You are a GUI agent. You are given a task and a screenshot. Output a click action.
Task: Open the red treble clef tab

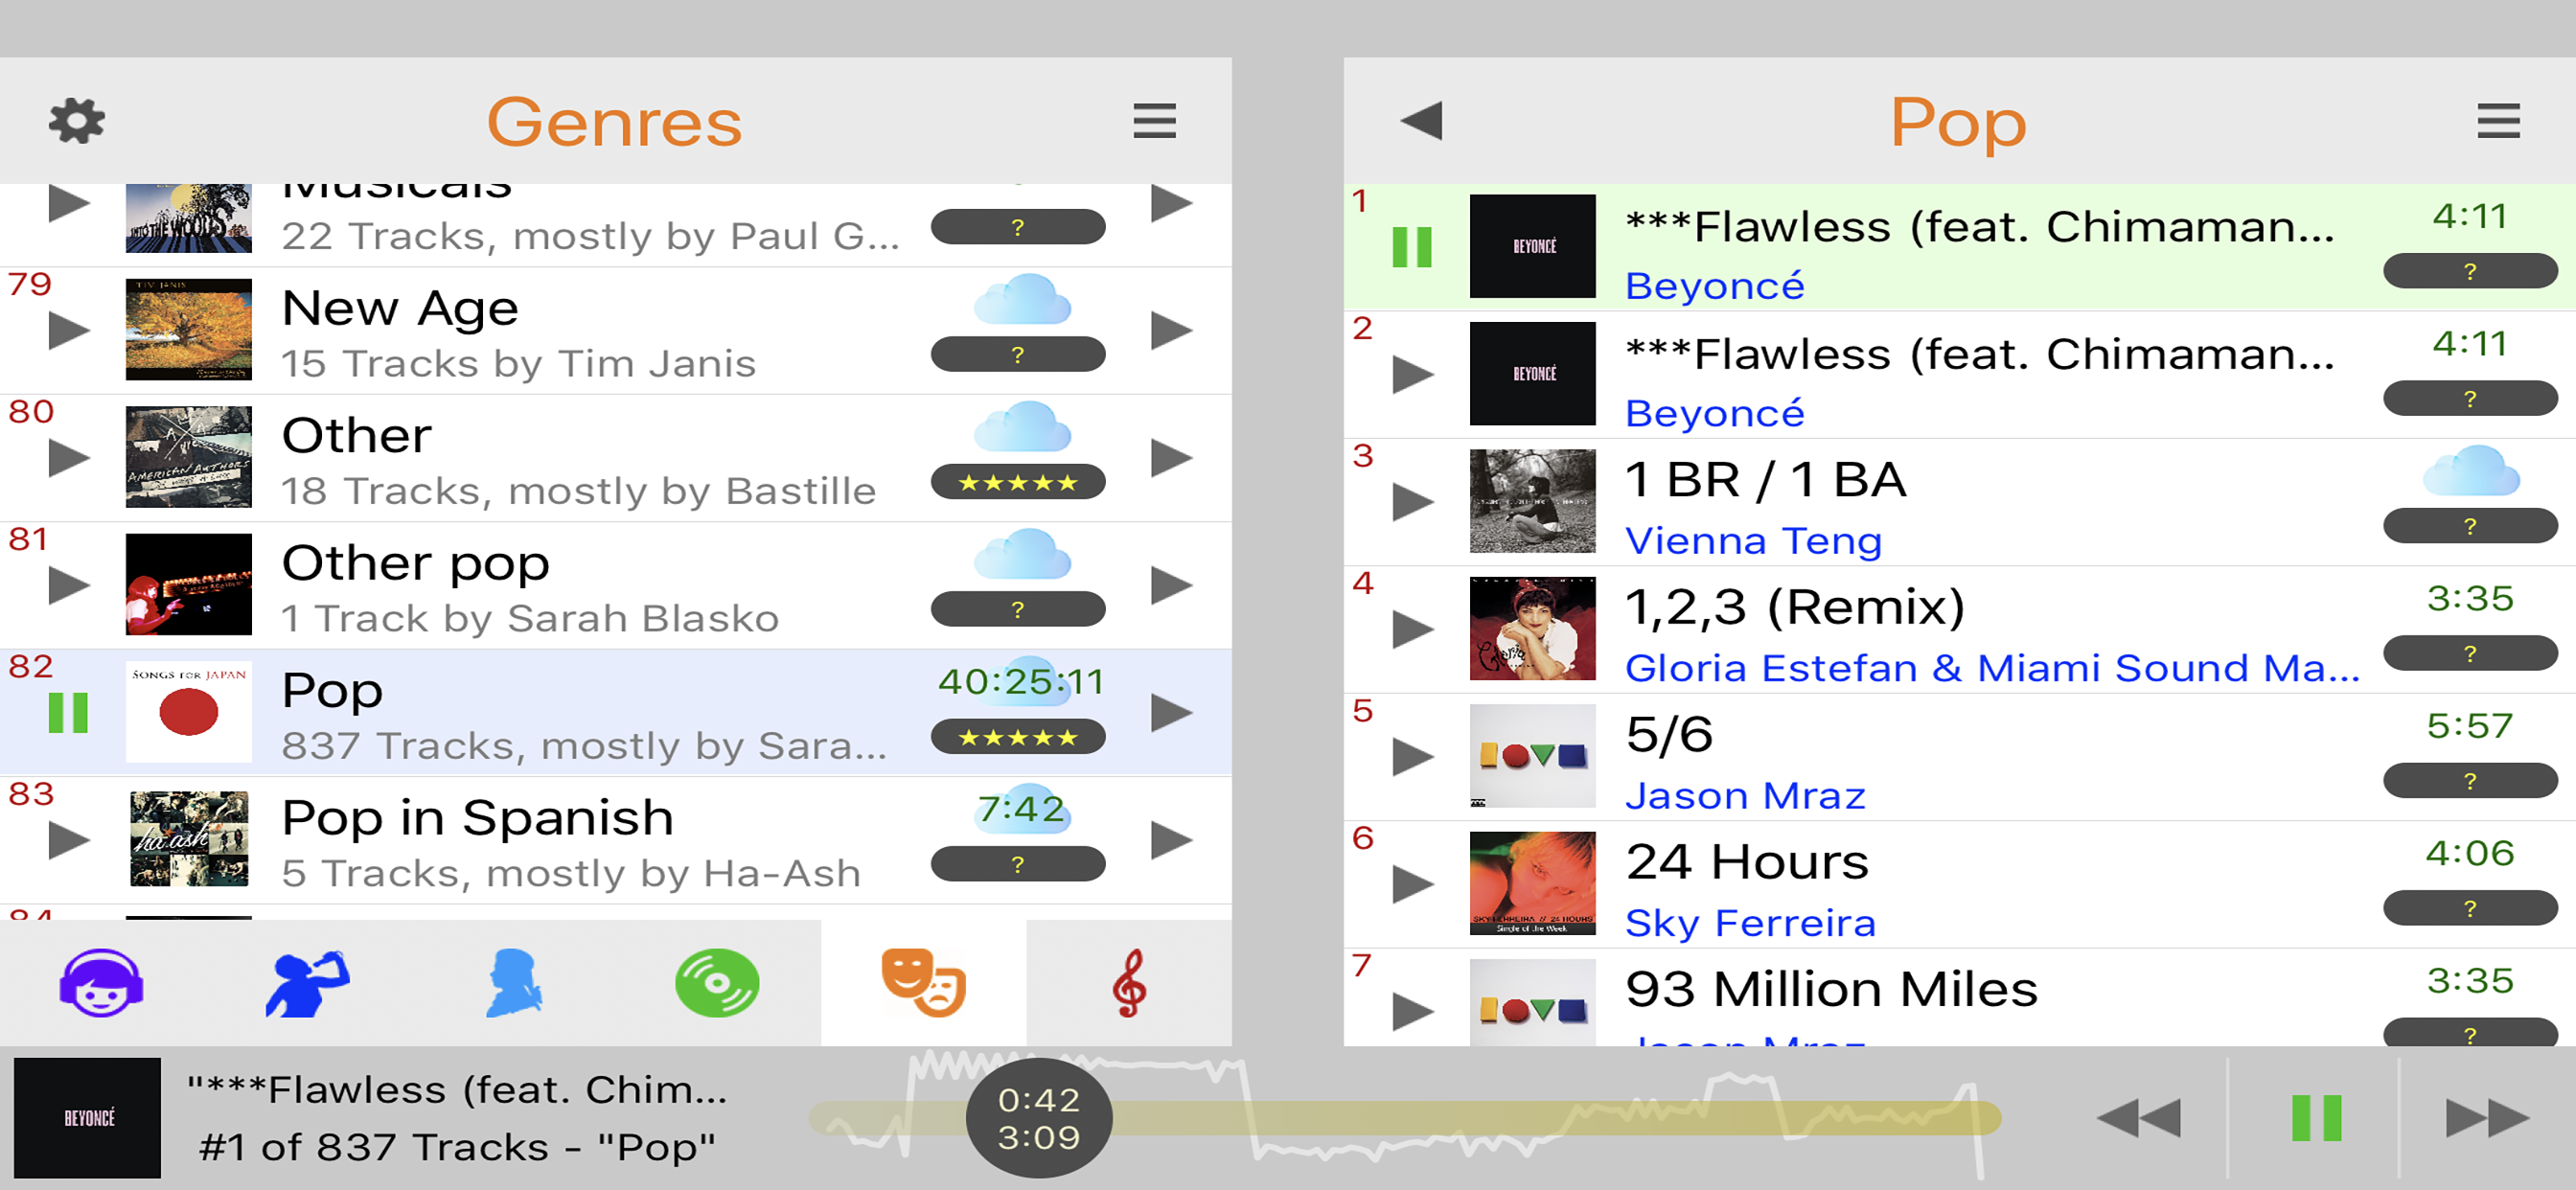1129,983
